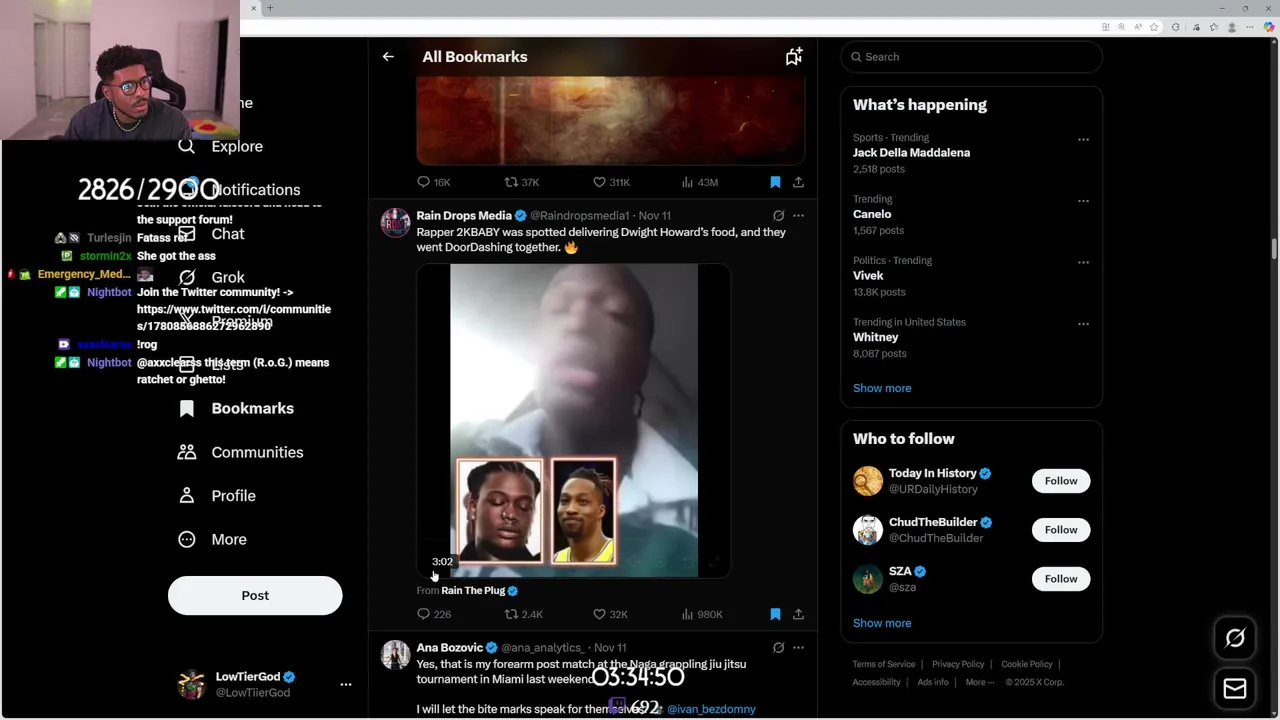Open Explore in the left sidebar
1280x720 pixels.
220,146
